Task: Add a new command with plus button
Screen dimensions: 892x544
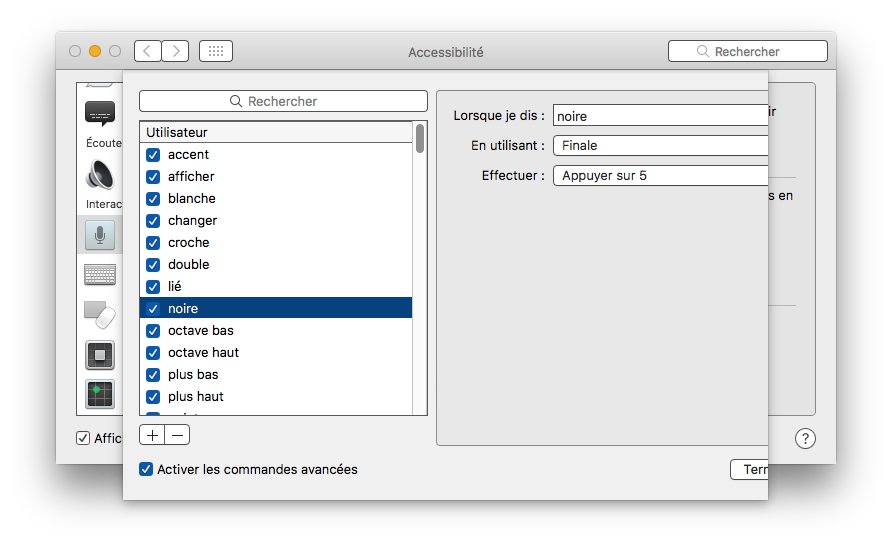Action: tap(152, 435)
